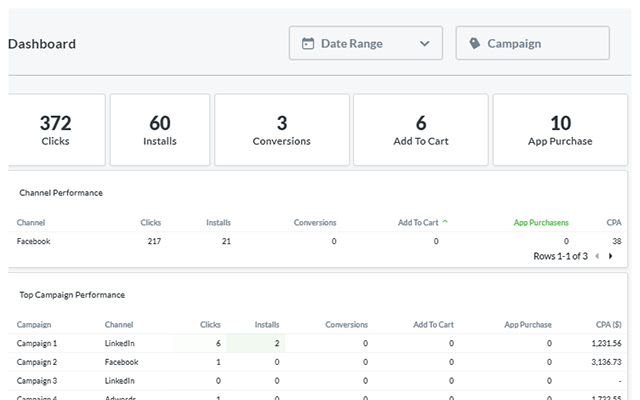This screenshot has height=400, width=640.
Task: Click the tag icon beside Campaign
Action: tap(474, 44)
